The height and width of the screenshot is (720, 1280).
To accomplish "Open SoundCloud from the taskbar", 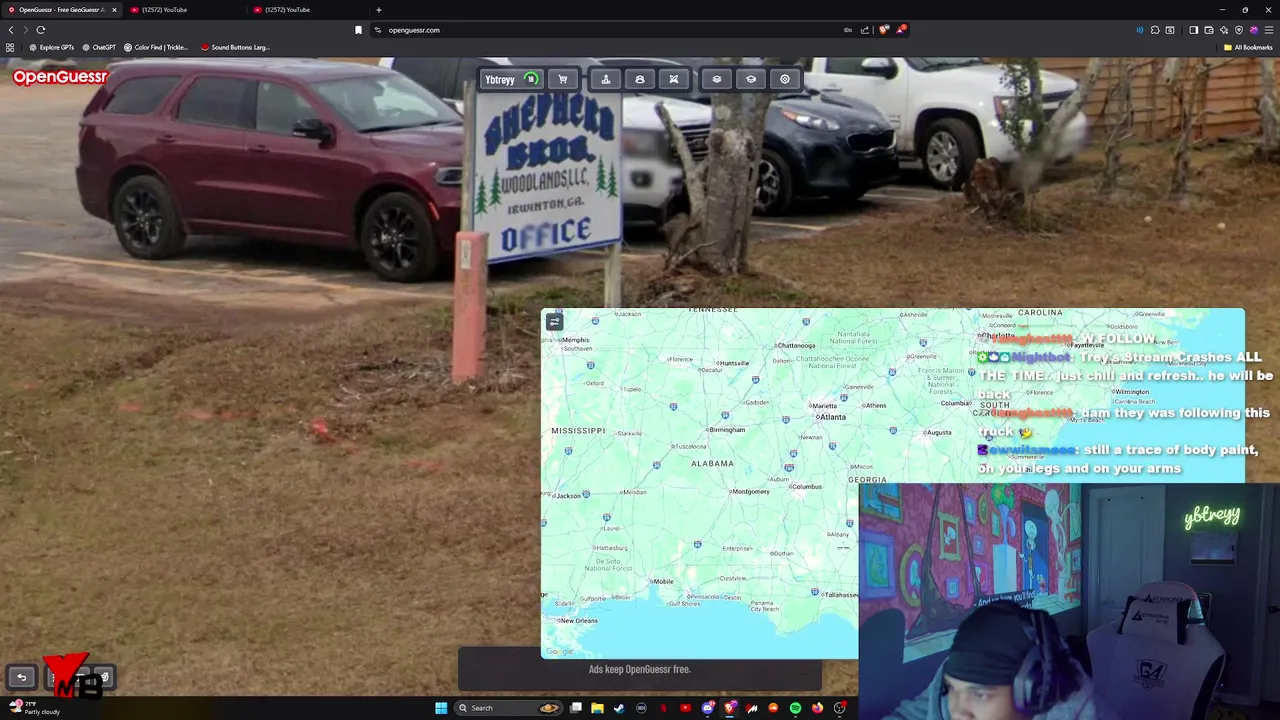I will tap(773, 708).
